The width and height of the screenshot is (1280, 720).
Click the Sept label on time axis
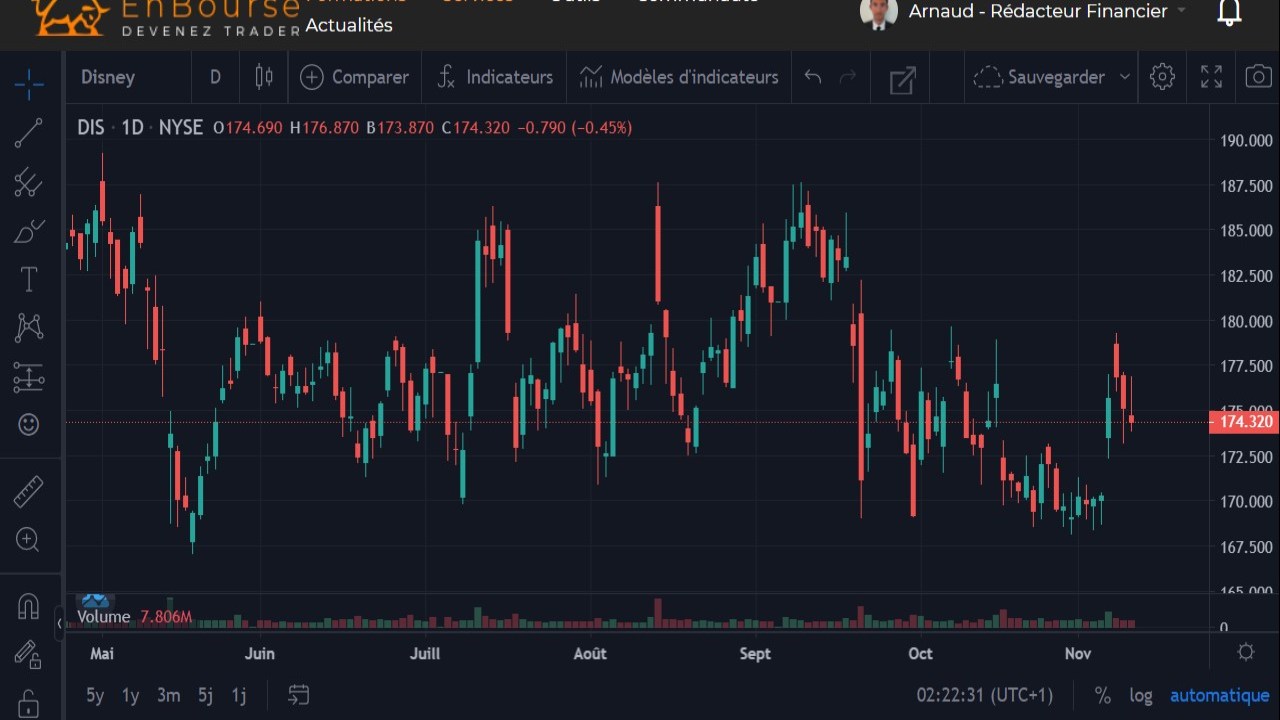tap(755, 653)
